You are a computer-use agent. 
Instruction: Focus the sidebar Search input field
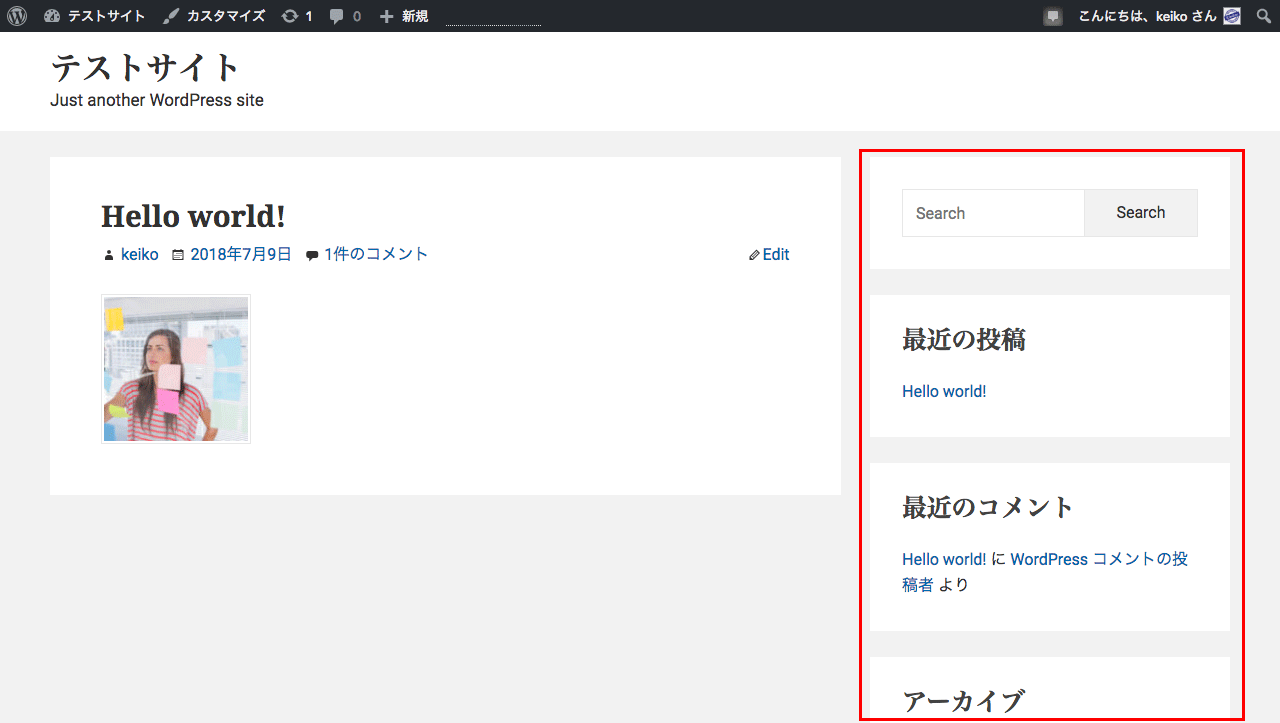pyautogui.click(x=993, y=213)
